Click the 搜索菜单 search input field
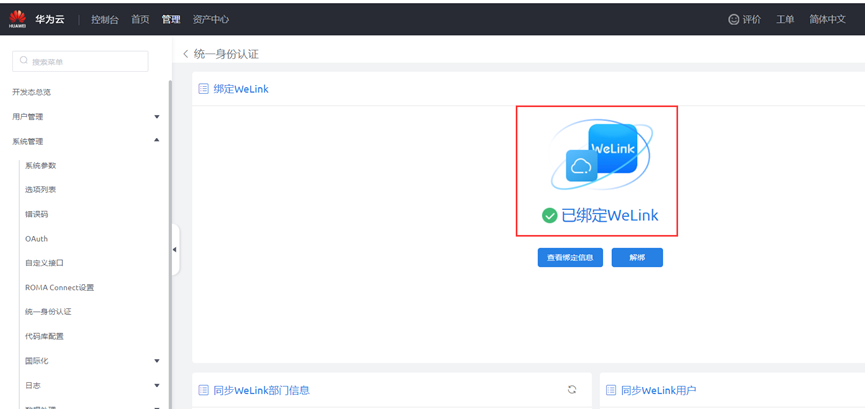The image size is (865, 409). (80, 61)
